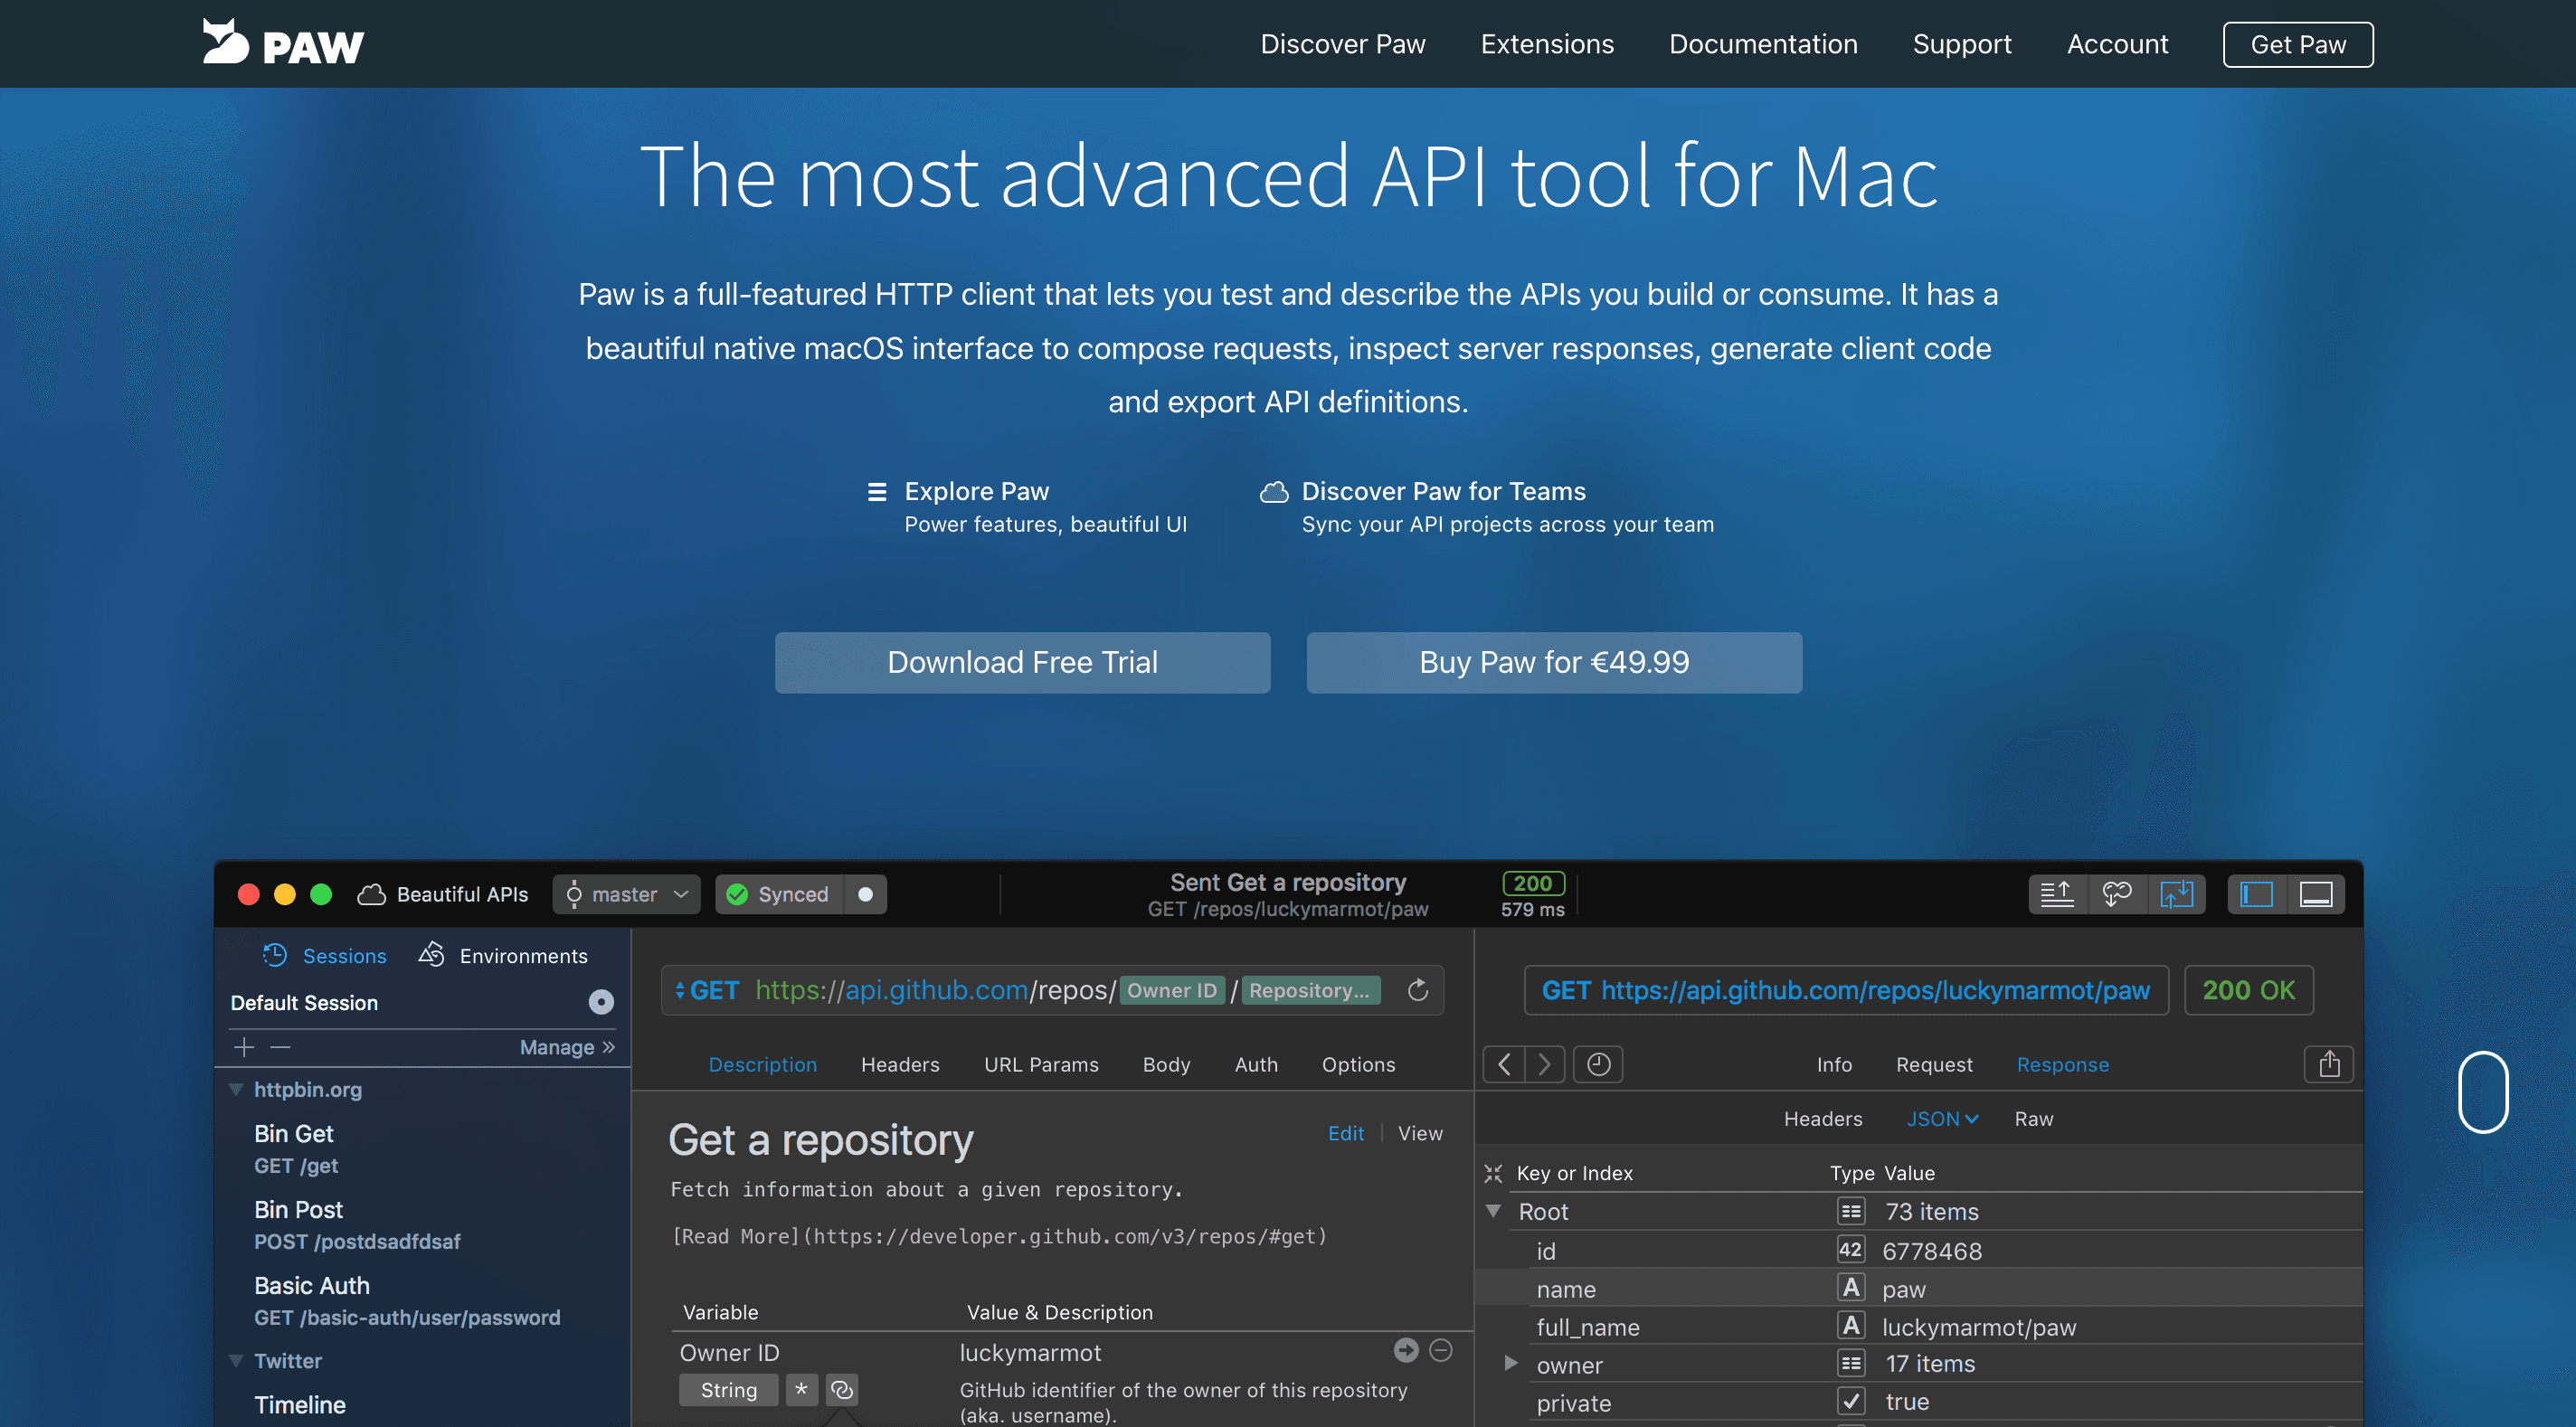This screenshot has width=2576, height=1427.
Task: Click the Owner ID URL token
Action: [1172, 990]
